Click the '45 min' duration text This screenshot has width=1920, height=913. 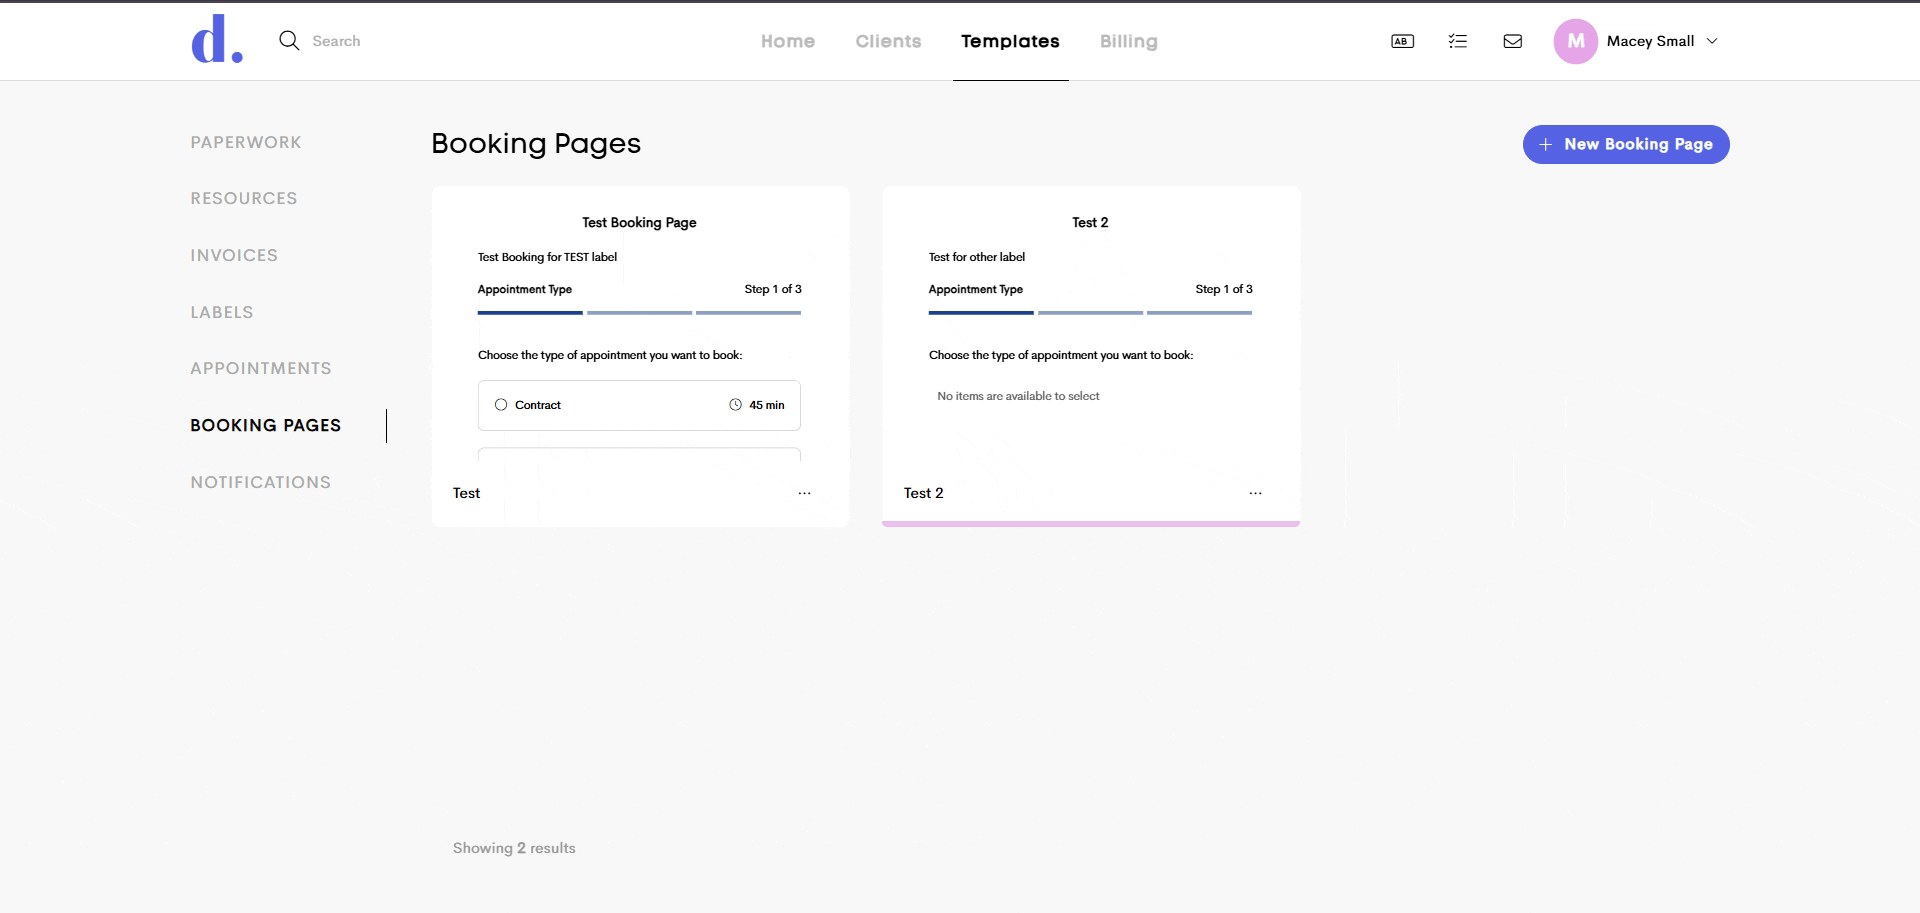click(x=767, y=405)
